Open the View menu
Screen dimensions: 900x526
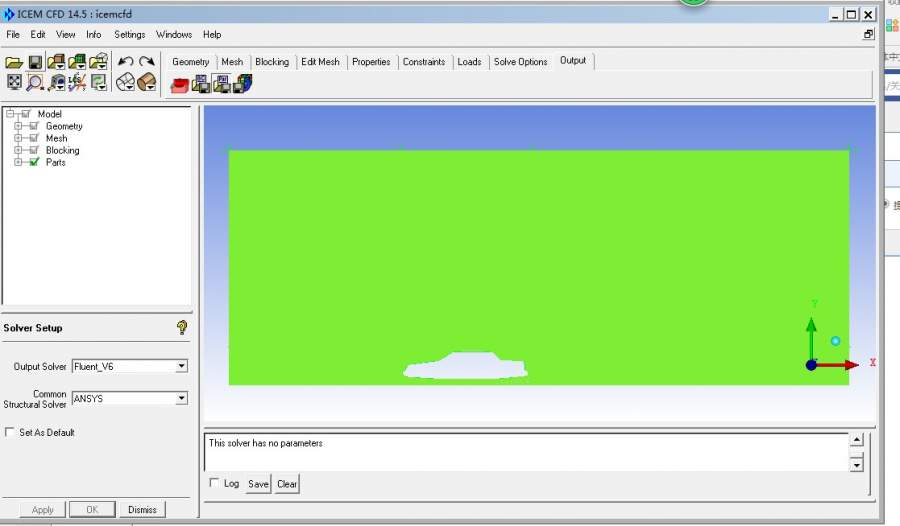(65, 34)
